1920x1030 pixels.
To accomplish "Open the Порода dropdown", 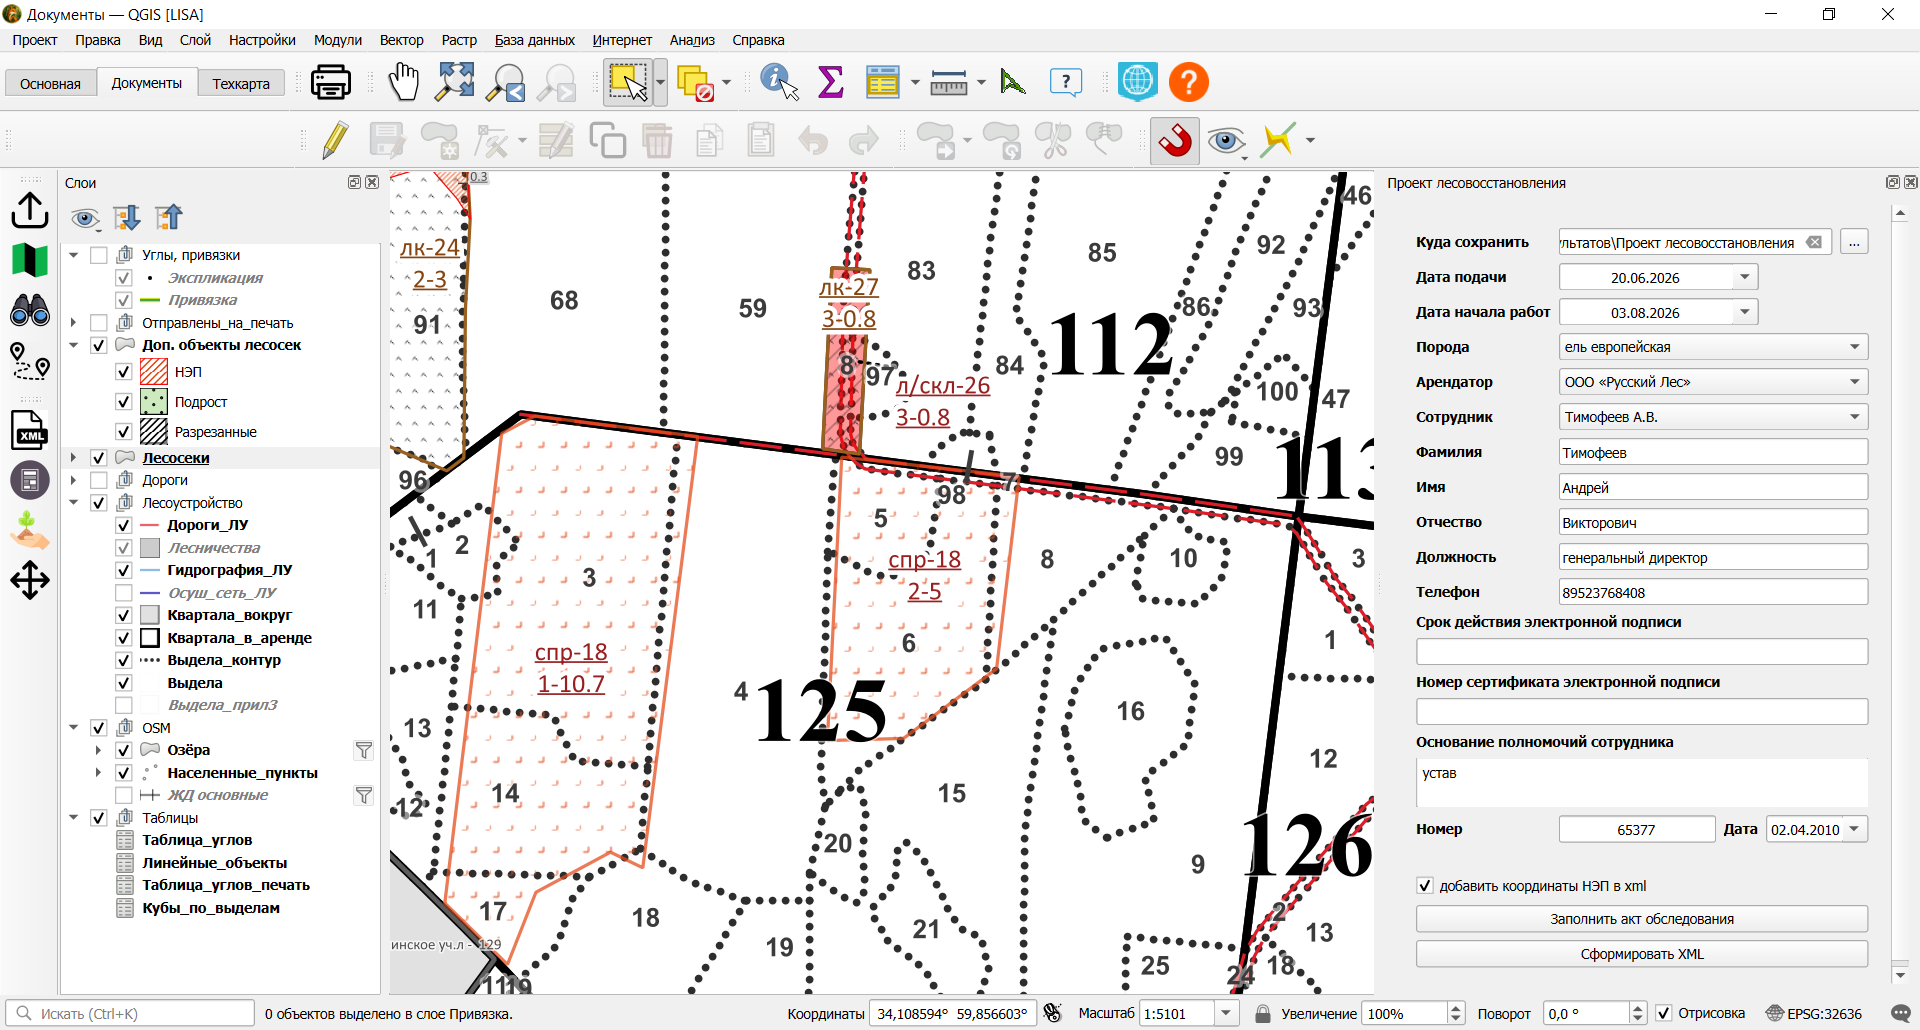I will [1713, 347].
